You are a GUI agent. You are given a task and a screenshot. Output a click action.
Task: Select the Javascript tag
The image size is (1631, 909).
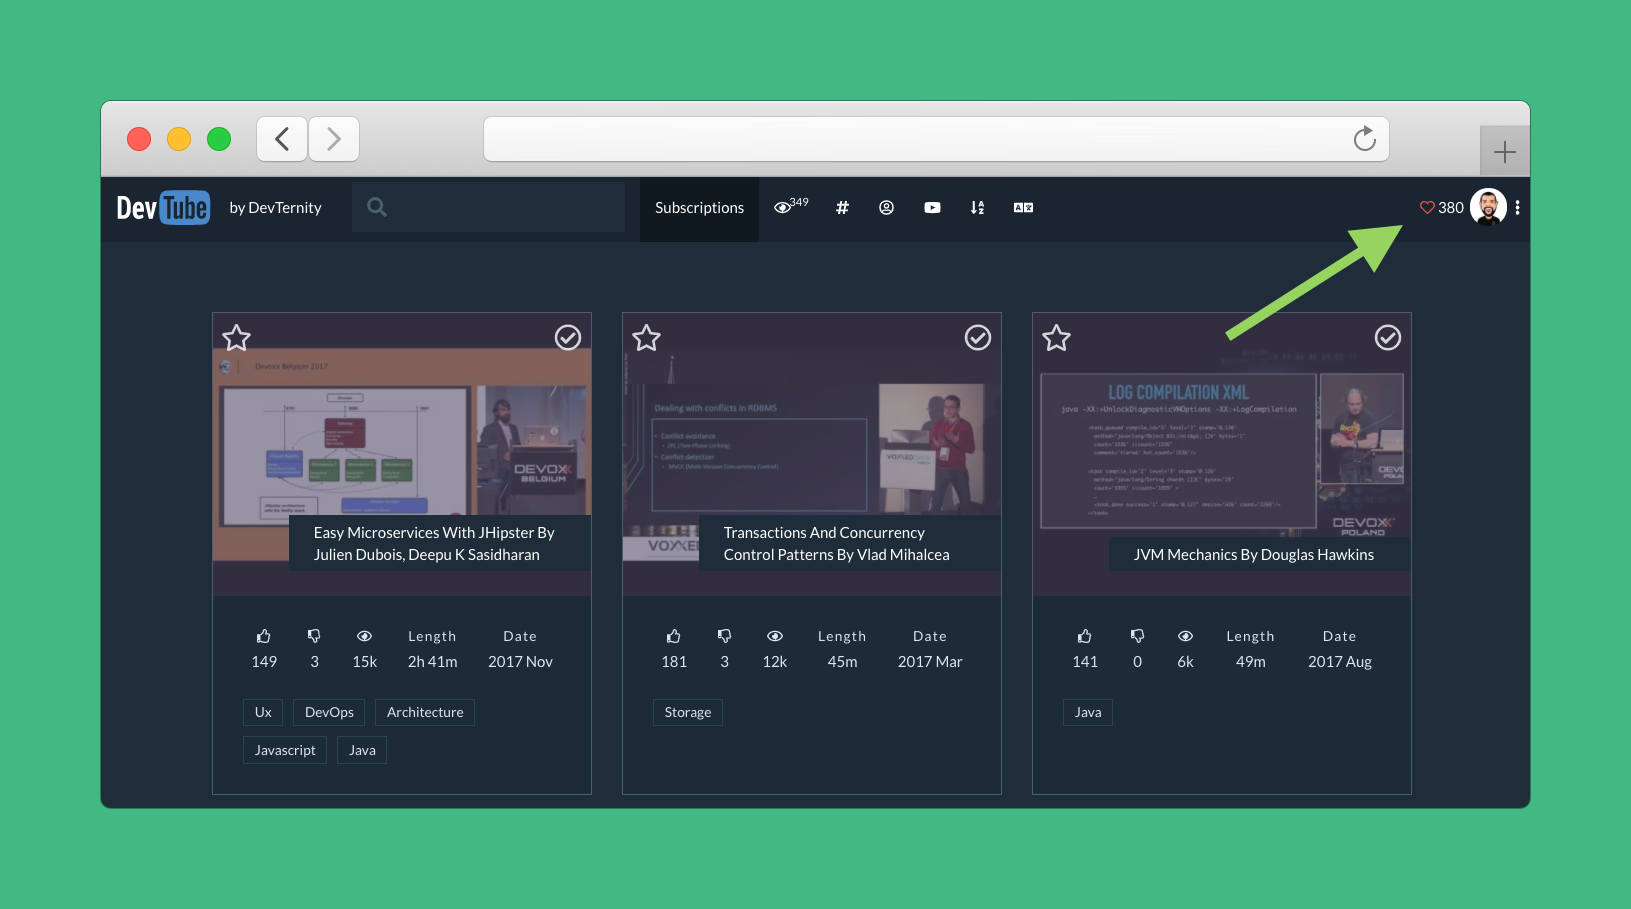(285, 750)
